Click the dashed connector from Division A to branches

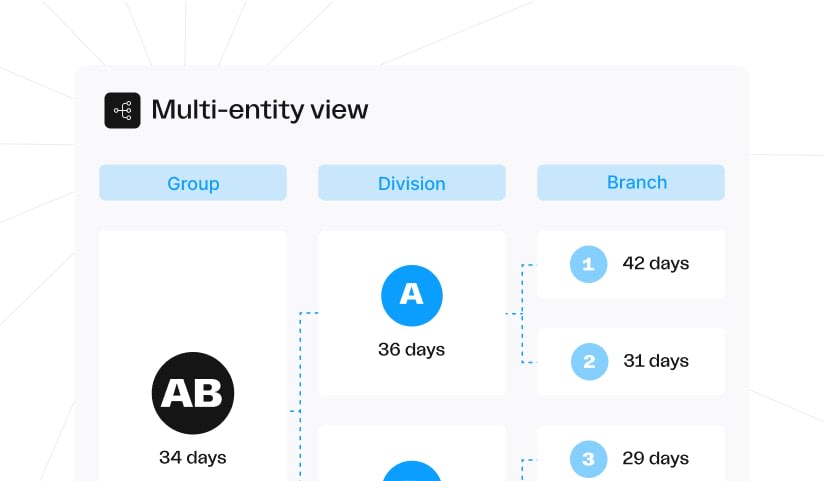pos(522,314)
